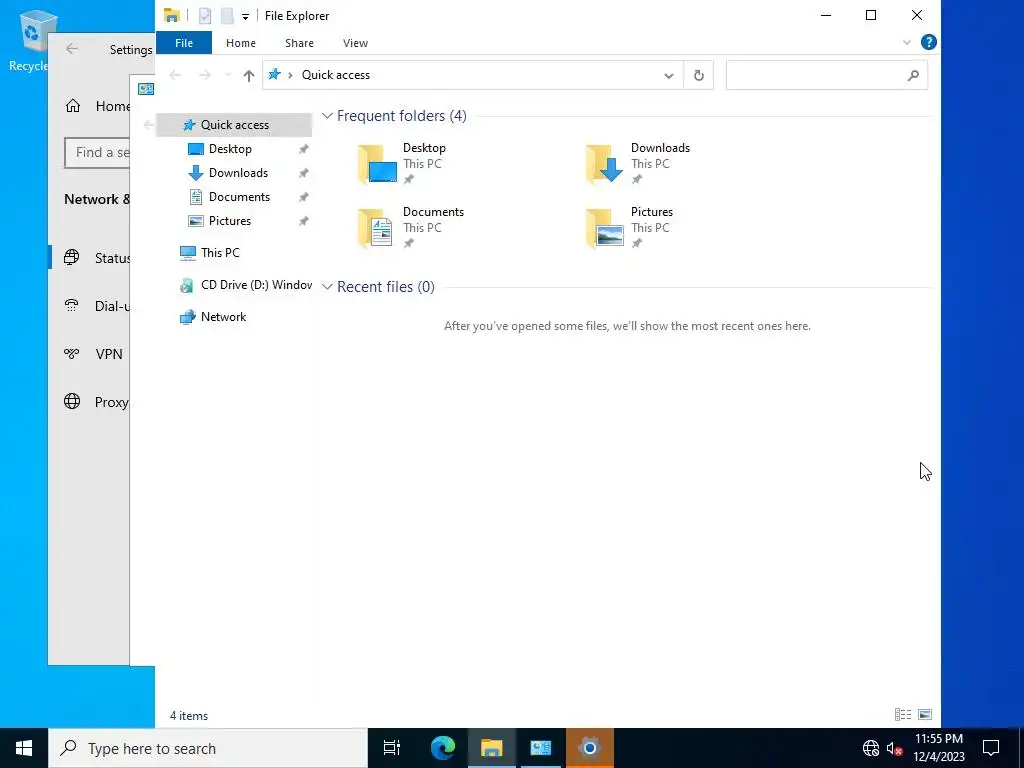The height and width of the screenshot is (768, 1024).
Task: Open the Customize Quick Access Toolbar dropdown
Action: pyautogui.click(x=245, y=16)
